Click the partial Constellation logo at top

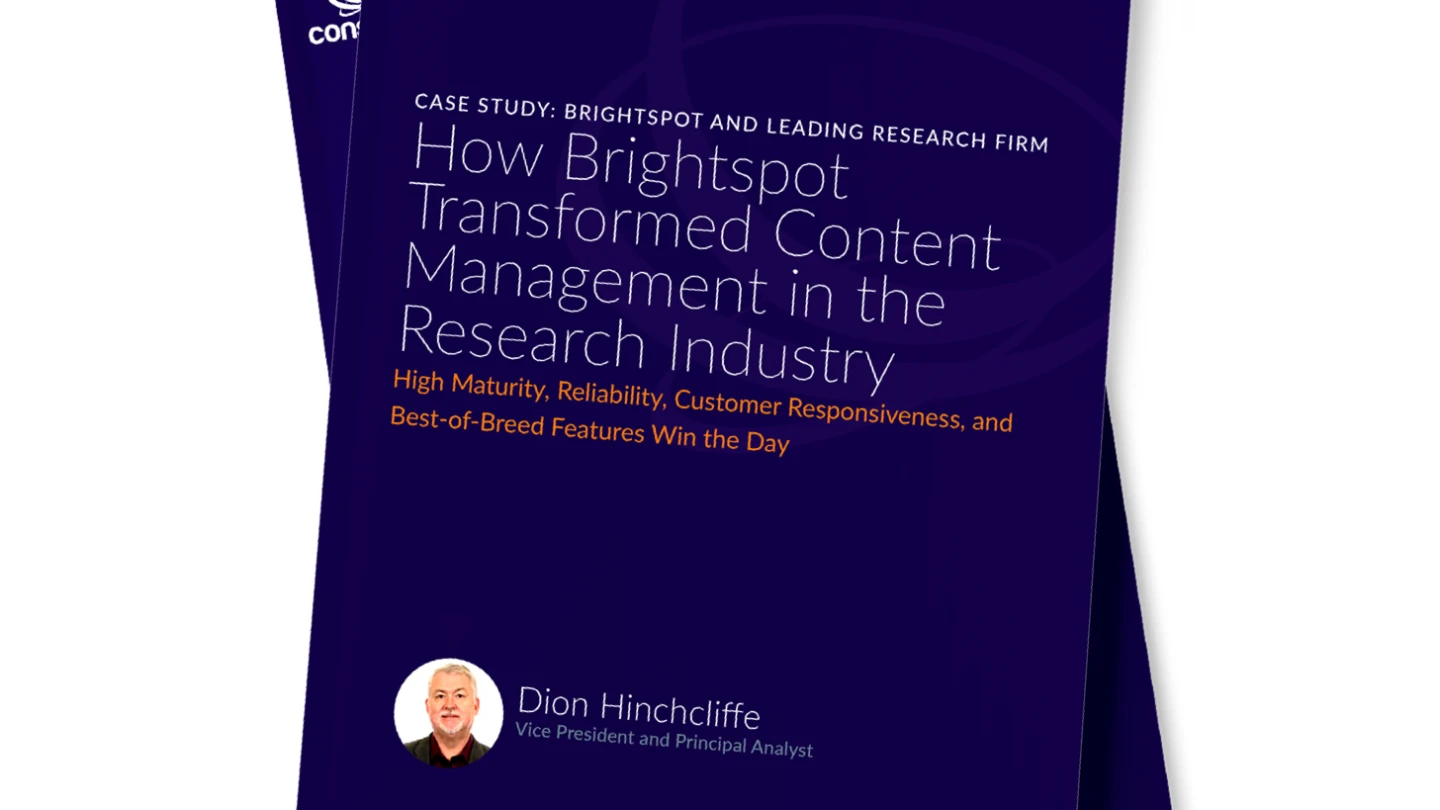click(x=332, y=26)
